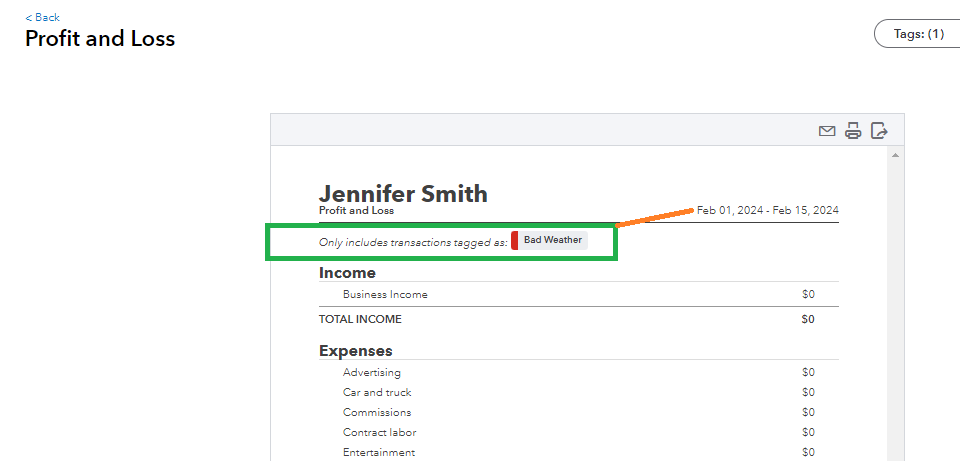Click the scrollbar up arrow in the report
Screen dimensions: 960x461
click(894, 155)
